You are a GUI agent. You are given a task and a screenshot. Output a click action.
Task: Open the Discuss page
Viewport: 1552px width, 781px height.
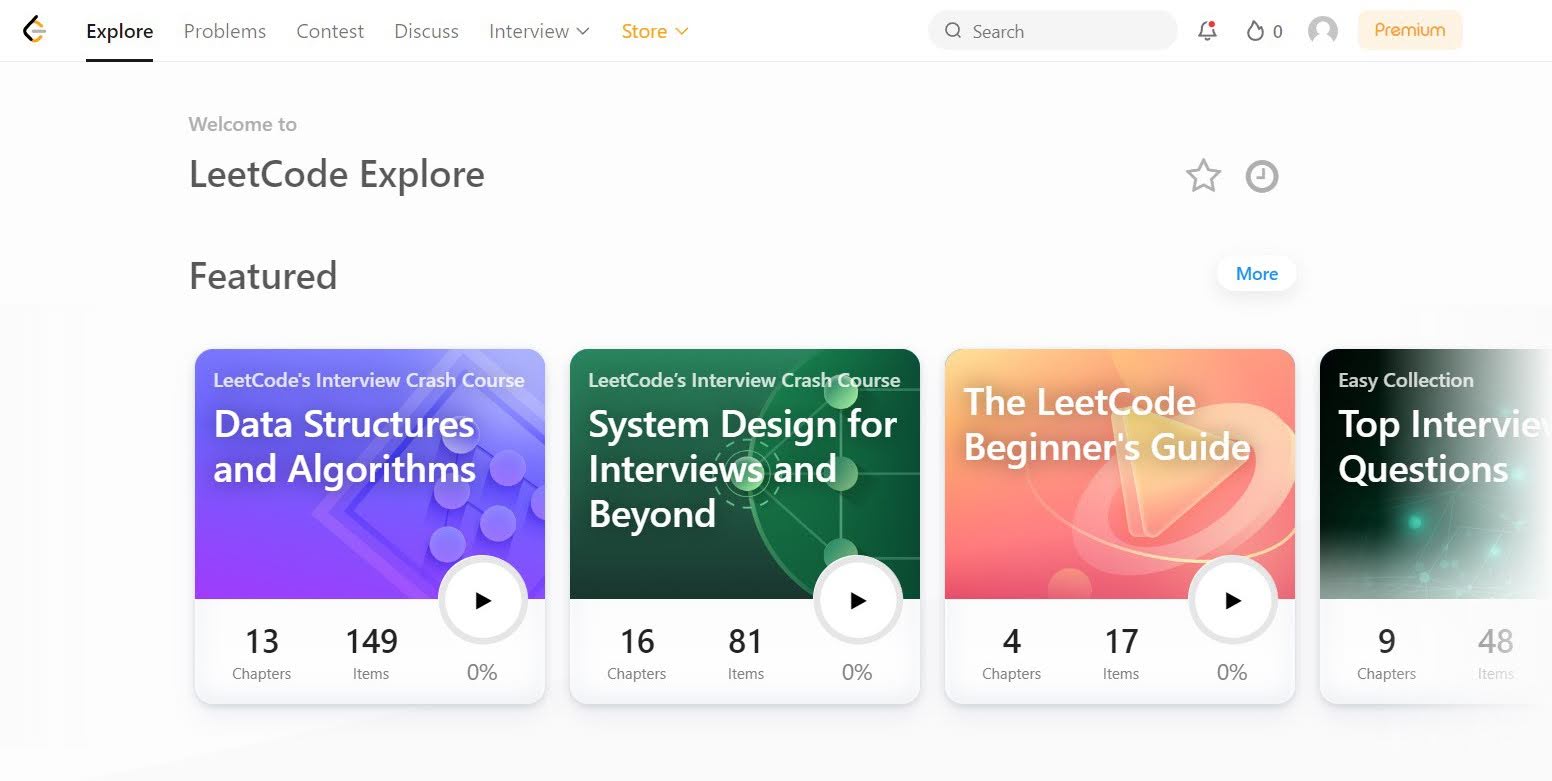(x=427, y=31)
